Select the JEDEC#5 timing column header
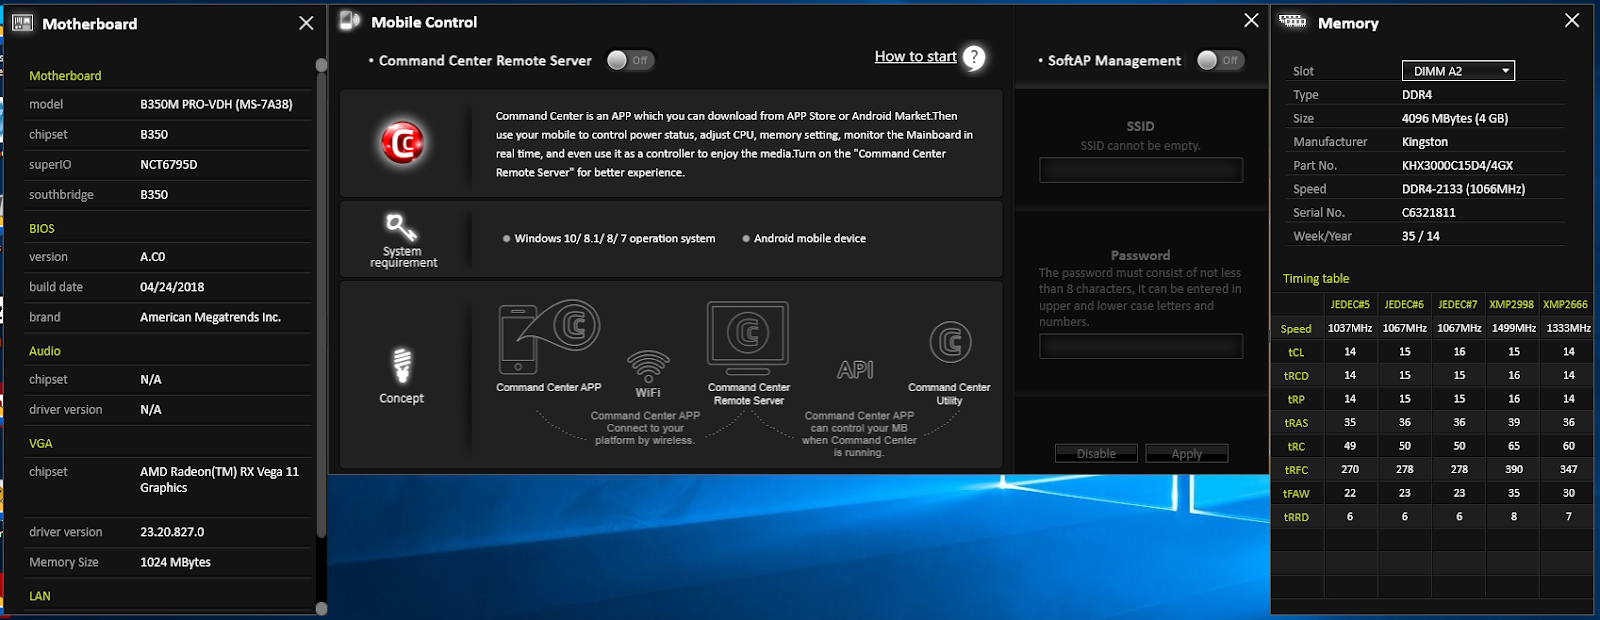Viewport: 1600px width, 620px height. (x=1350, y=304)
